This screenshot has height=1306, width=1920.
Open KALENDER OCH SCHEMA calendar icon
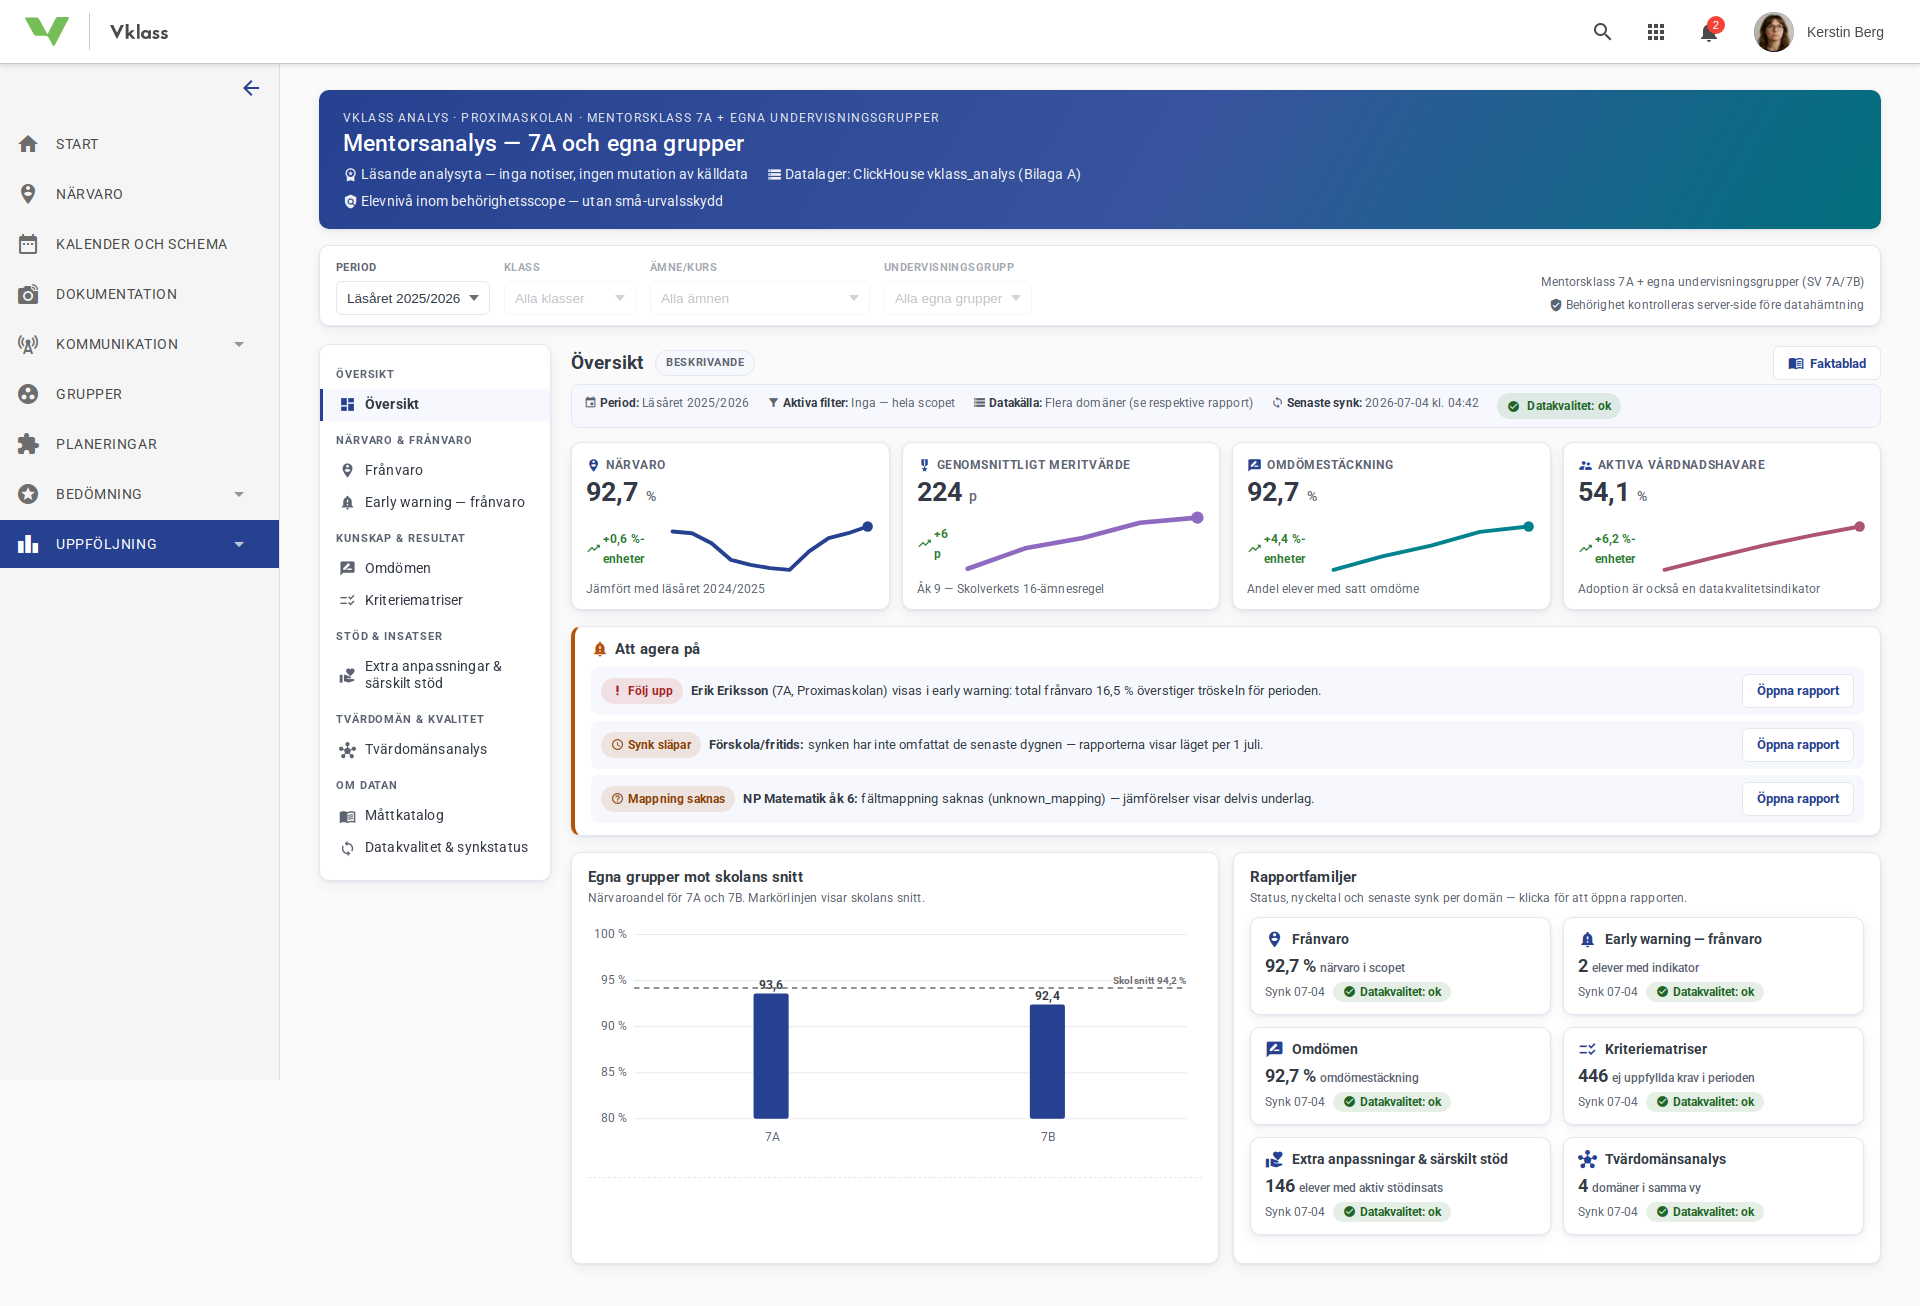(x=28, y=244)
